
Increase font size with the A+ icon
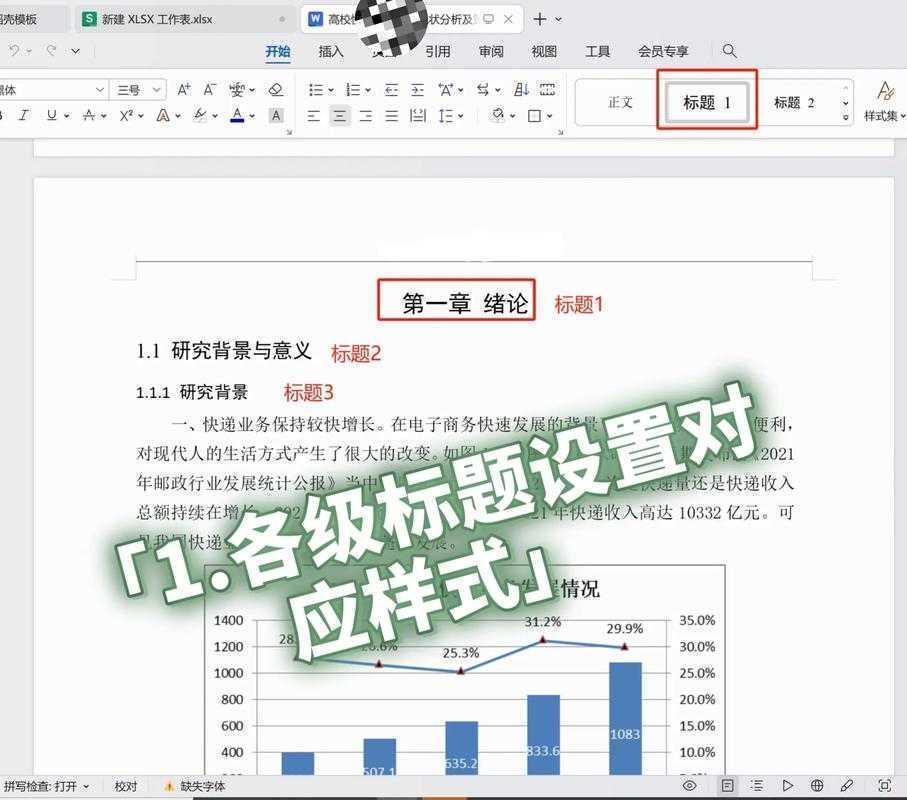tap(182, 89)
